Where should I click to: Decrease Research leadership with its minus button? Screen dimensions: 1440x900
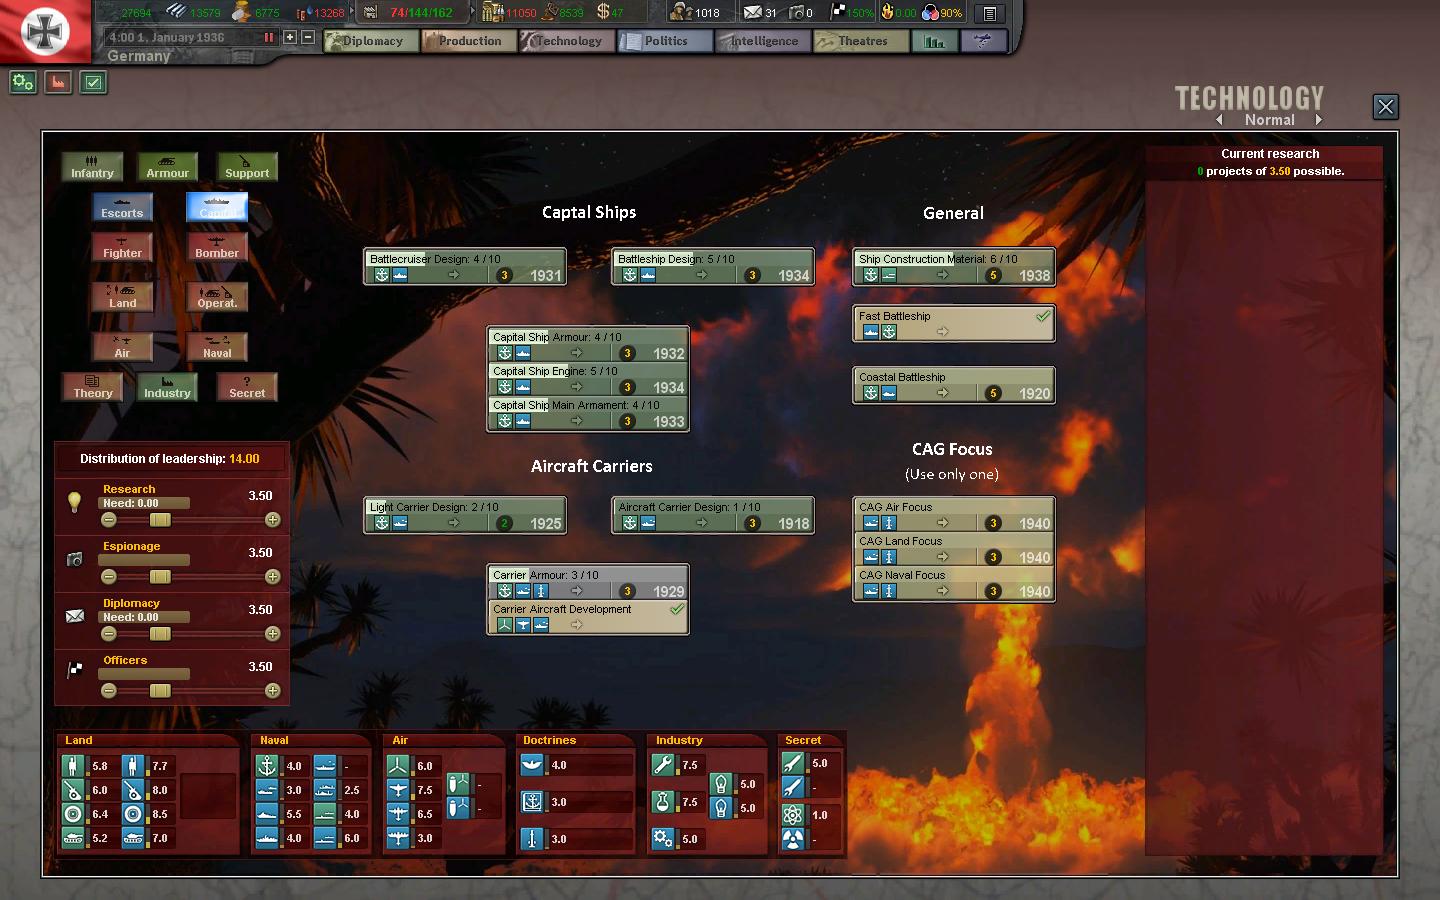pos(109,520)
